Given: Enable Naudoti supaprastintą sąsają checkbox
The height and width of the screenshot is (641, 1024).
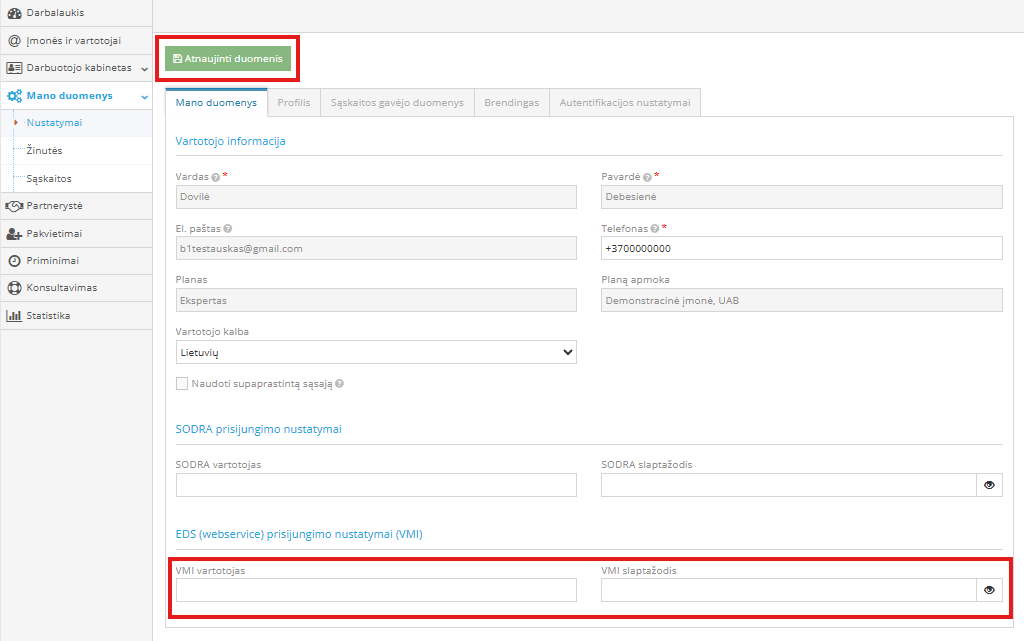Looking at the screenshot, I should coord(182,383).
